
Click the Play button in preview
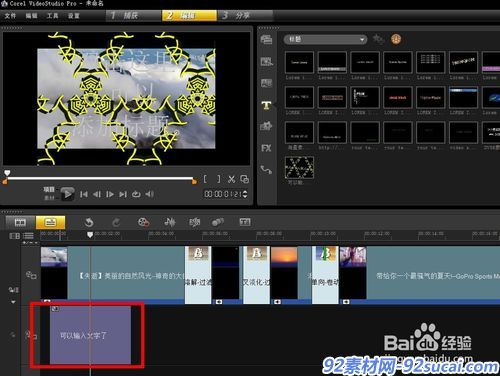(67, 194)
